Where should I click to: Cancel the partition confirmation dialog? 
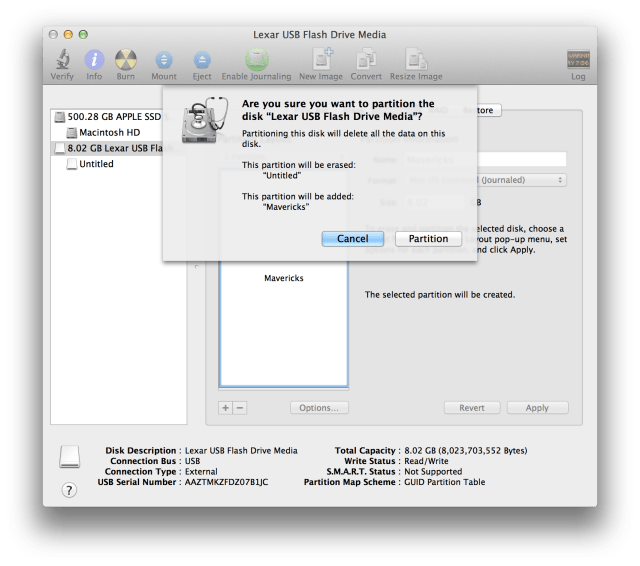(353, 239)
